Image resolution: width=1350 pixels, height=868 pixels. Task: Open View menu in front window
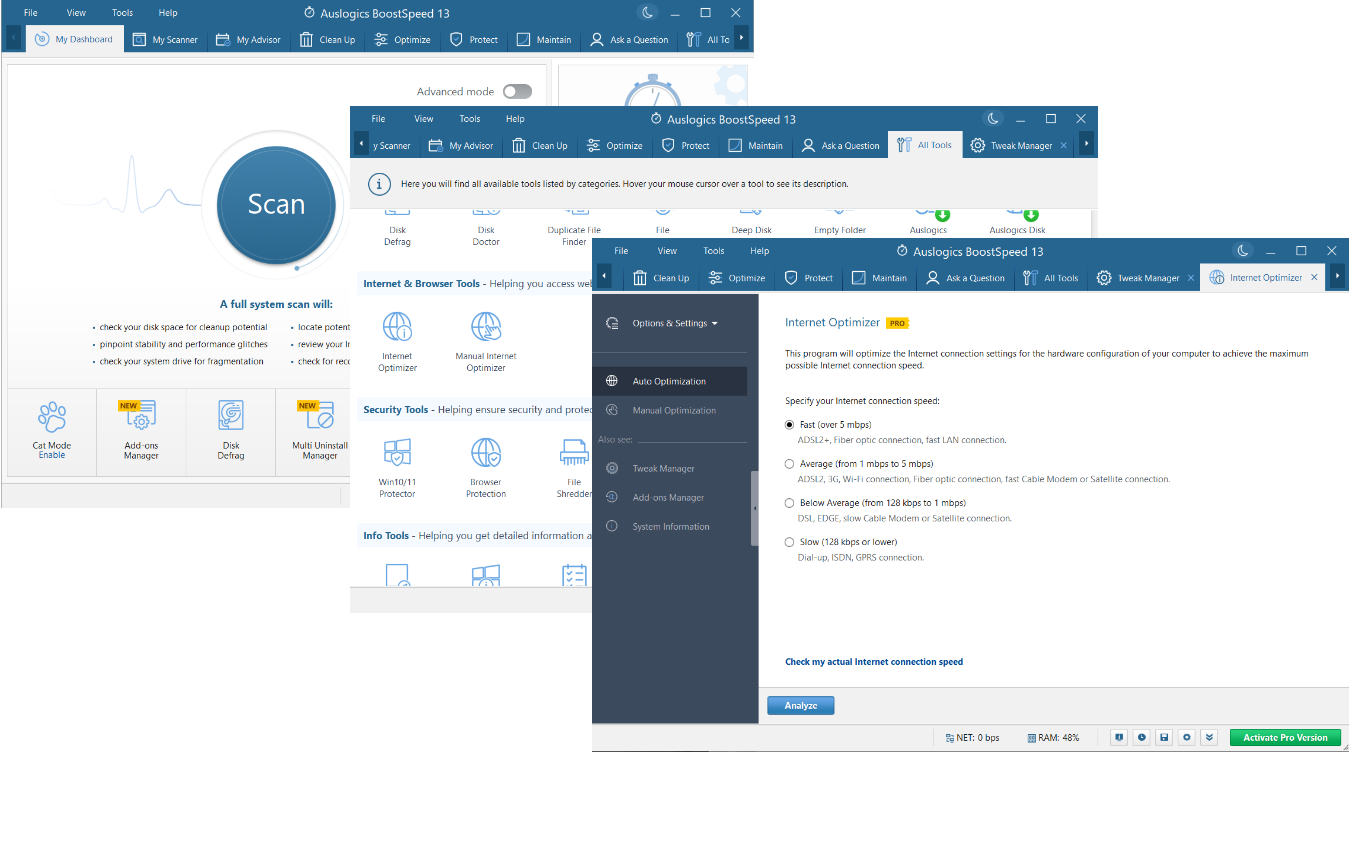click(x=667, y=251)
